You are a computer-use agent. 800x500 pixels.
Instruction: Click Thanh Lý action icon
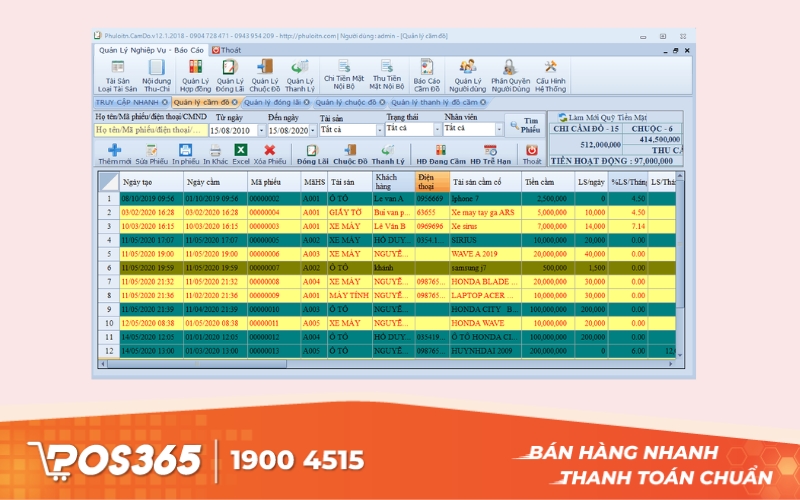388,154
